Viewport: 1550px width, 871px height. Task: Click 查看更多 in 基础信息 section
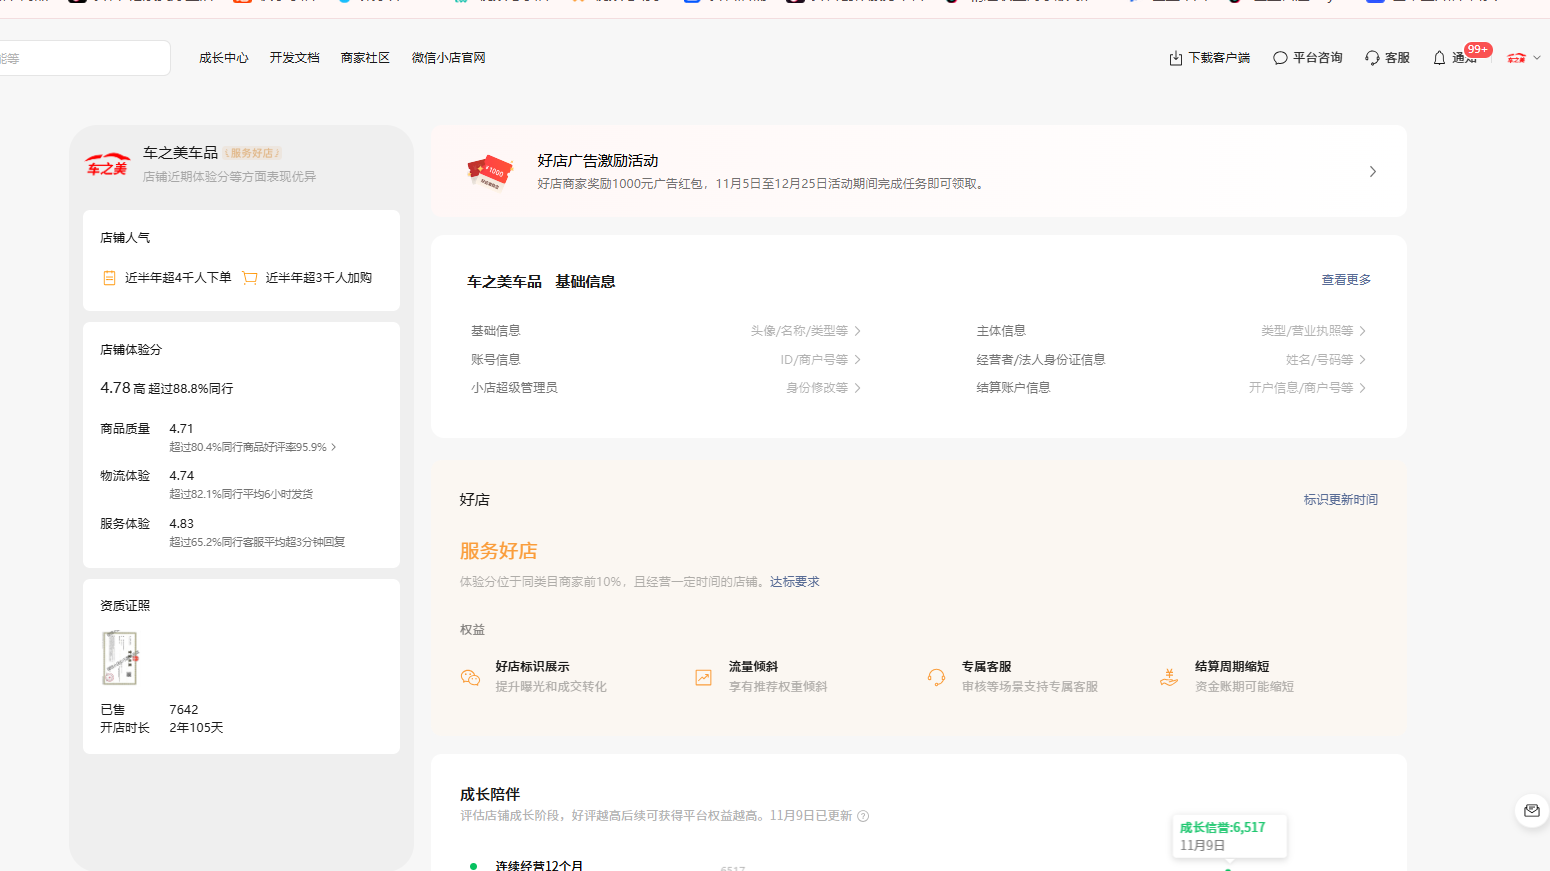[x=1346, y=280]
